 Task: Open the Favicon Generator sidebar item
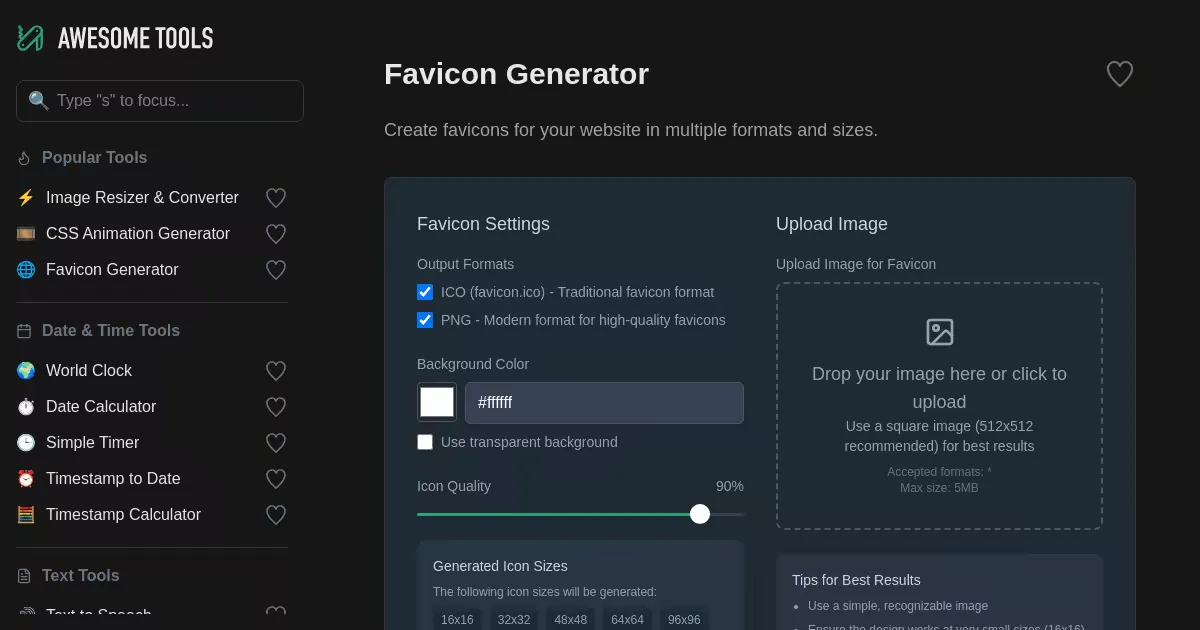pos(112,270)
